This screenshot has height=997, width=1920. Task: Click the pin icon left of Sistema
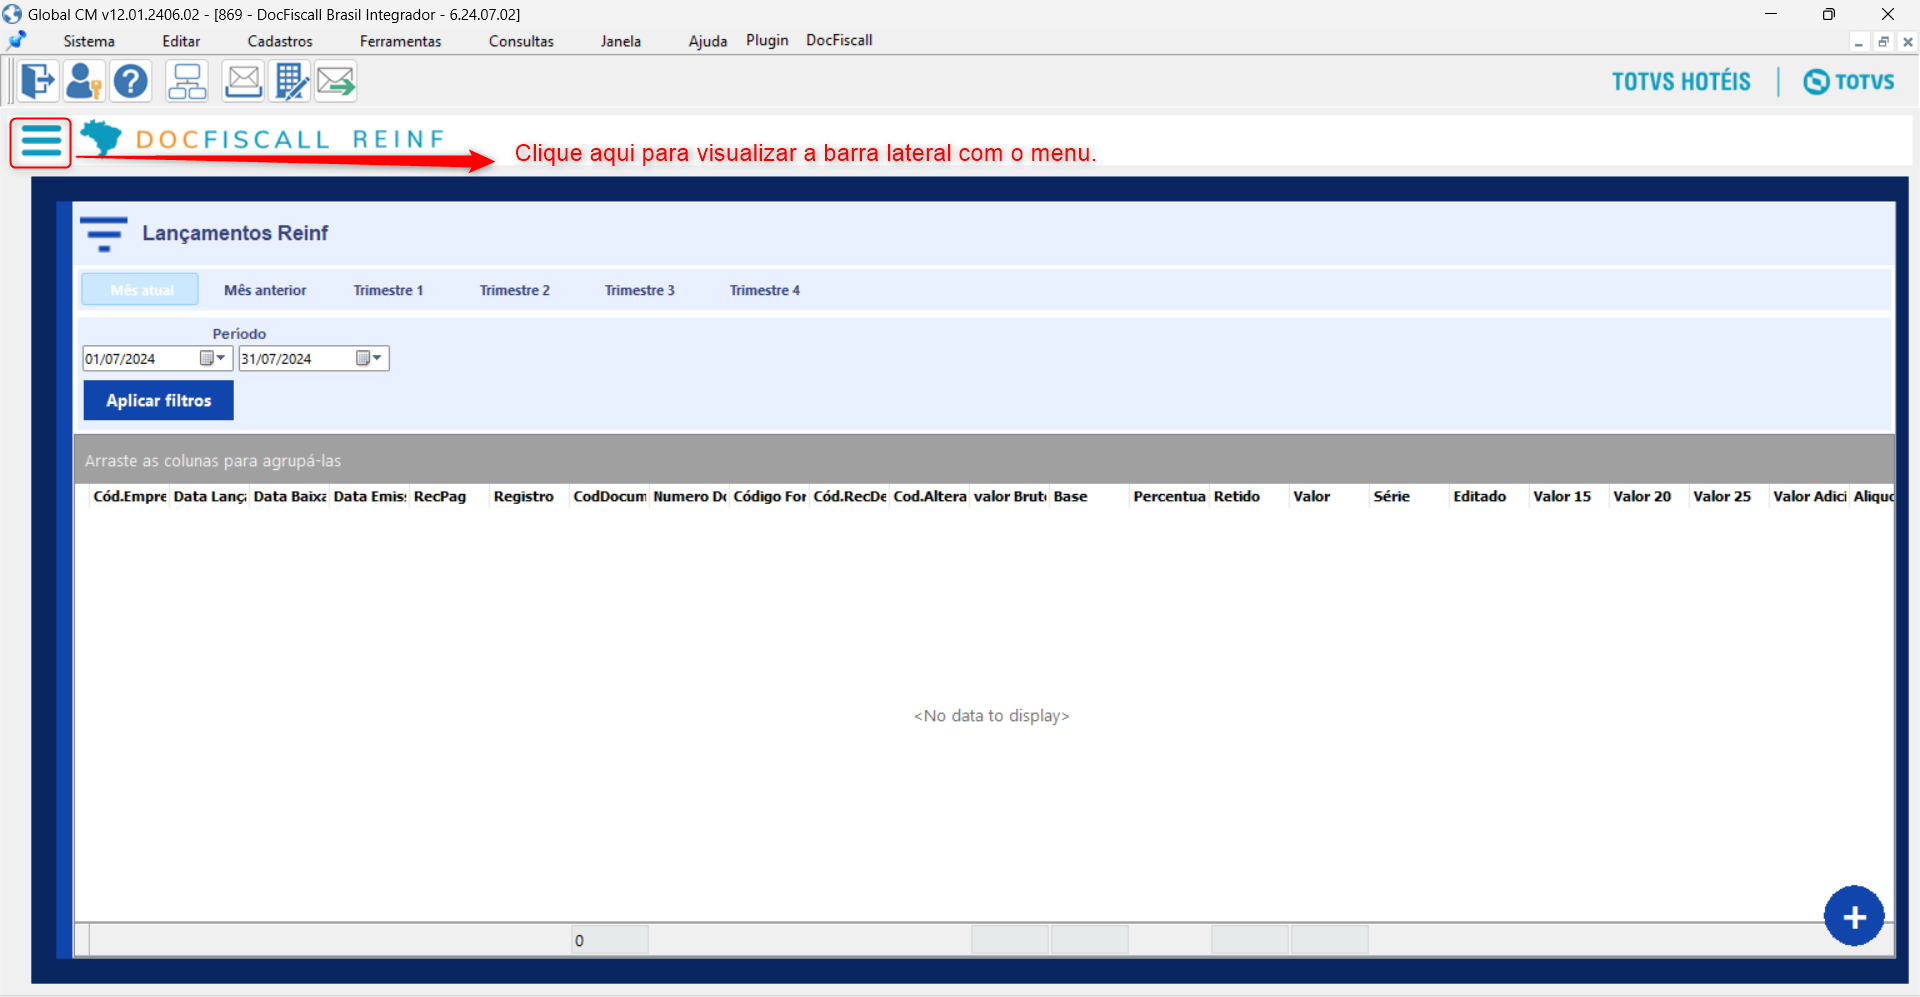point(17,41)
